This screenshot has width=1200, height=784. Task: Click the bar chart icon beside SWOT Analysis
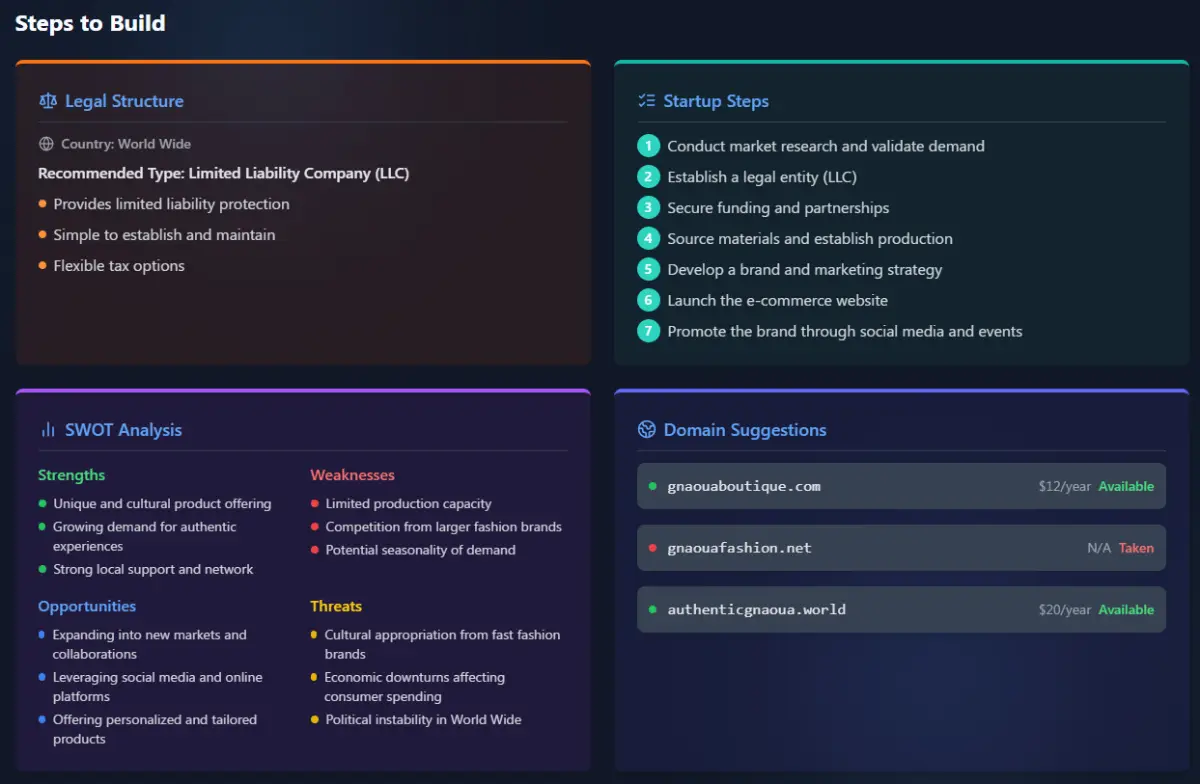(x=48, y=430)
